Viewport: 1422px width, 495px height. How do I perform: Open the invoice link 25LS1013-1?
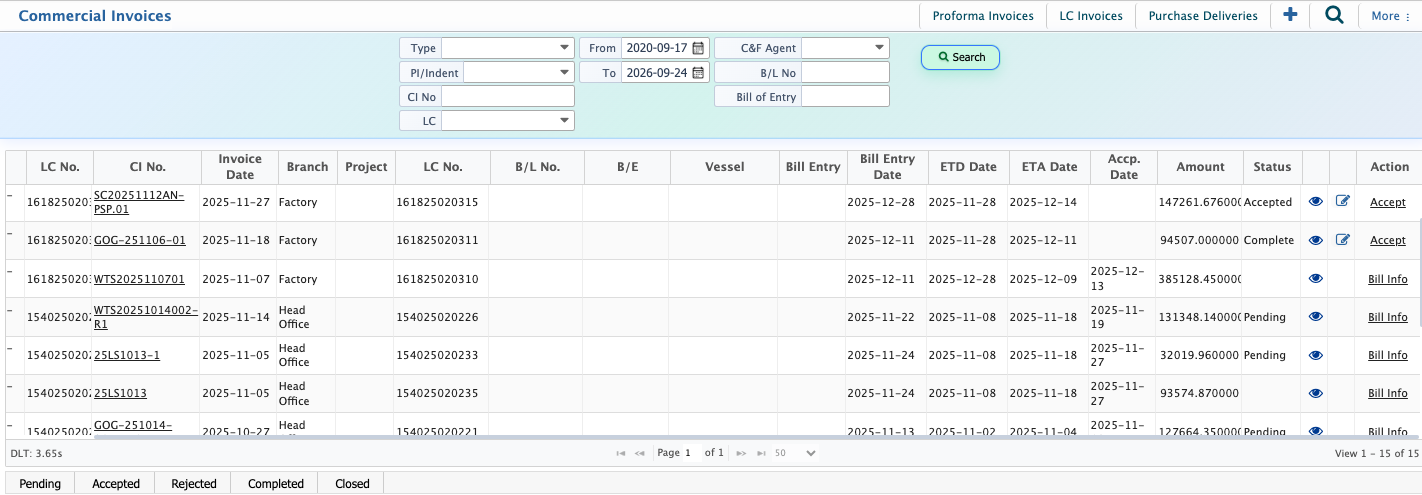127,355
